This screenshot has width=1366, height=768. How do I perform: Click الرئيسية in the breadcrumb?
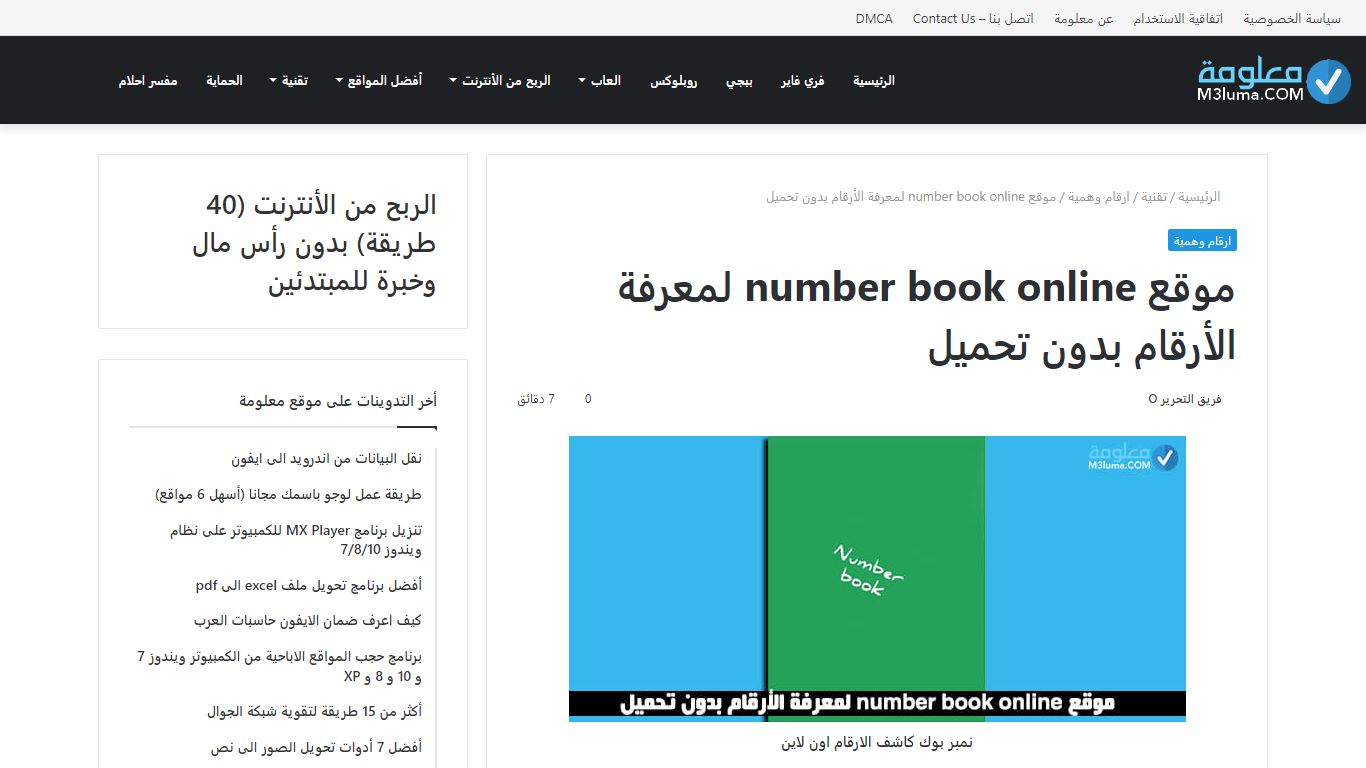[x=1199, y=197]
